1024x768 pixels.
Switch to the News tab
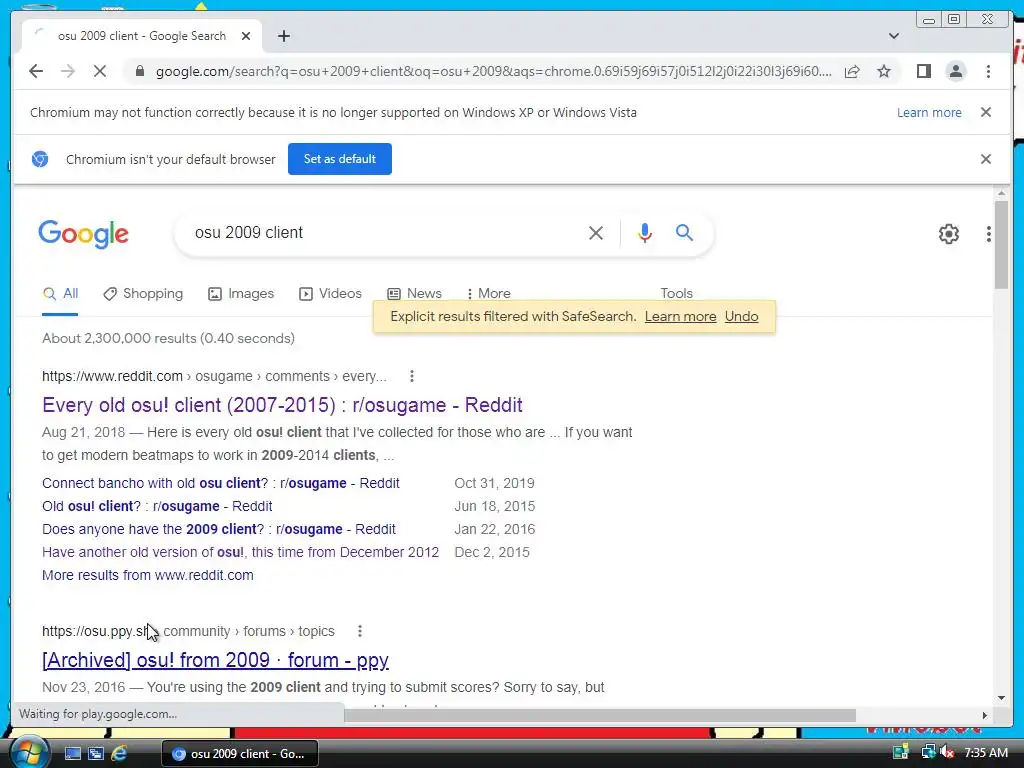(x=414, y=294)
